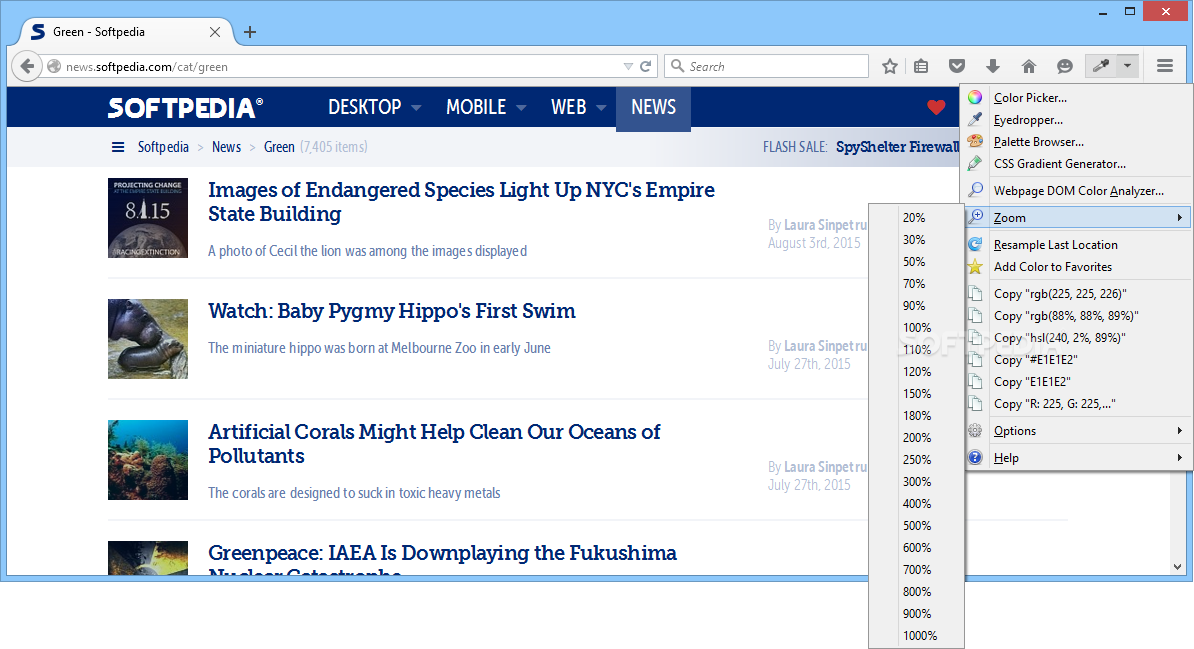Image resolution: width=1194 pixels, height=649 pixels.
Task: Open the Softpedia breadcrumb hamburger icon
Action: coord(118,147)
